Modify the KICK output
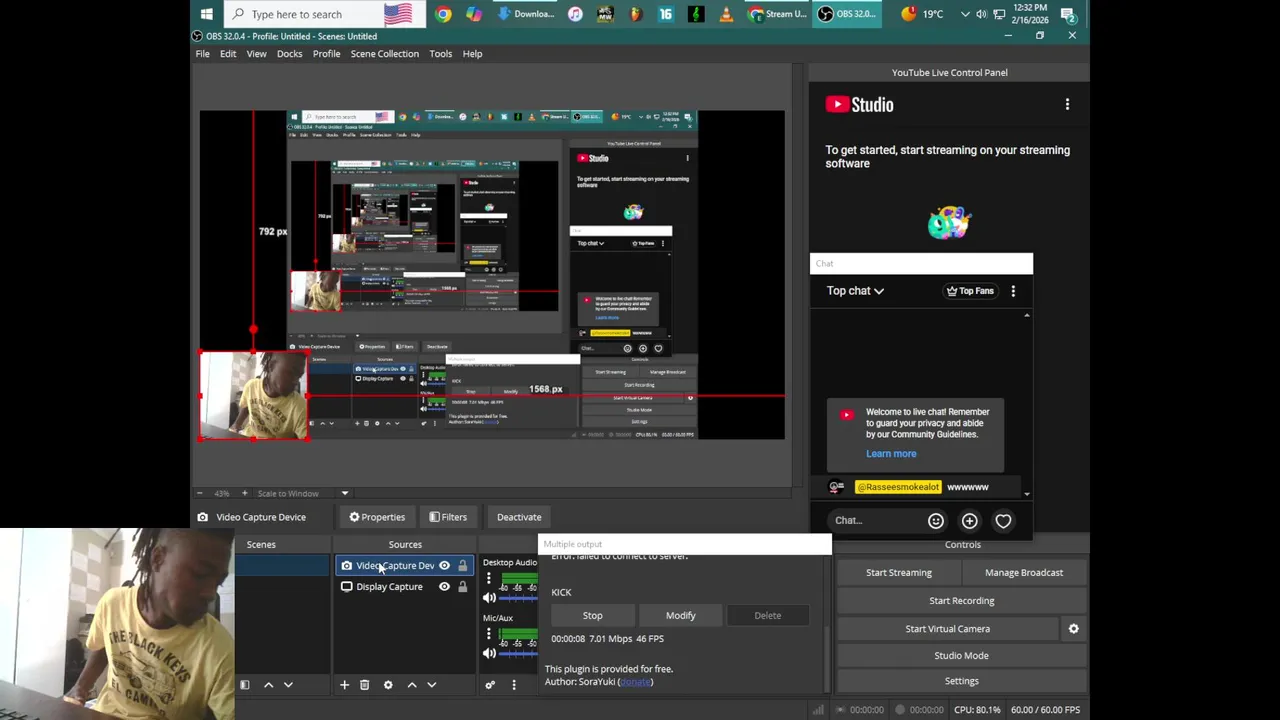The width and height of the screenshot is (1280, 720). click(x=681, y=616)
